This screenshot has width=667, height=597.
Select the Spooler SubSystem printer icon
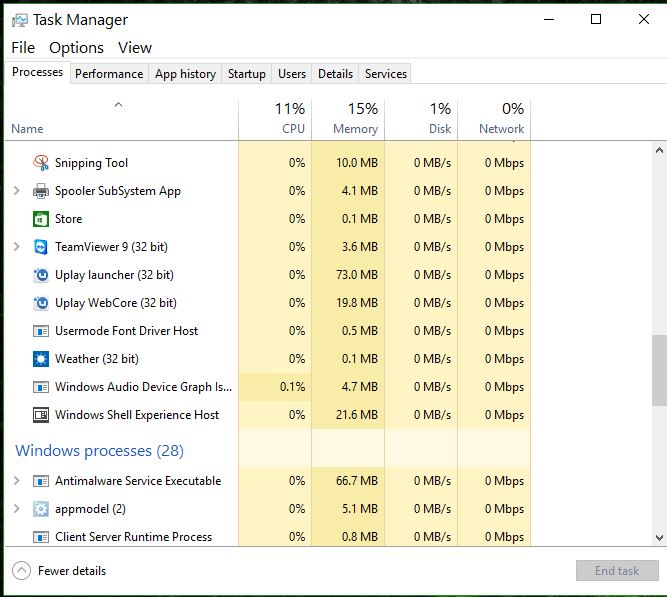point(41,191)
